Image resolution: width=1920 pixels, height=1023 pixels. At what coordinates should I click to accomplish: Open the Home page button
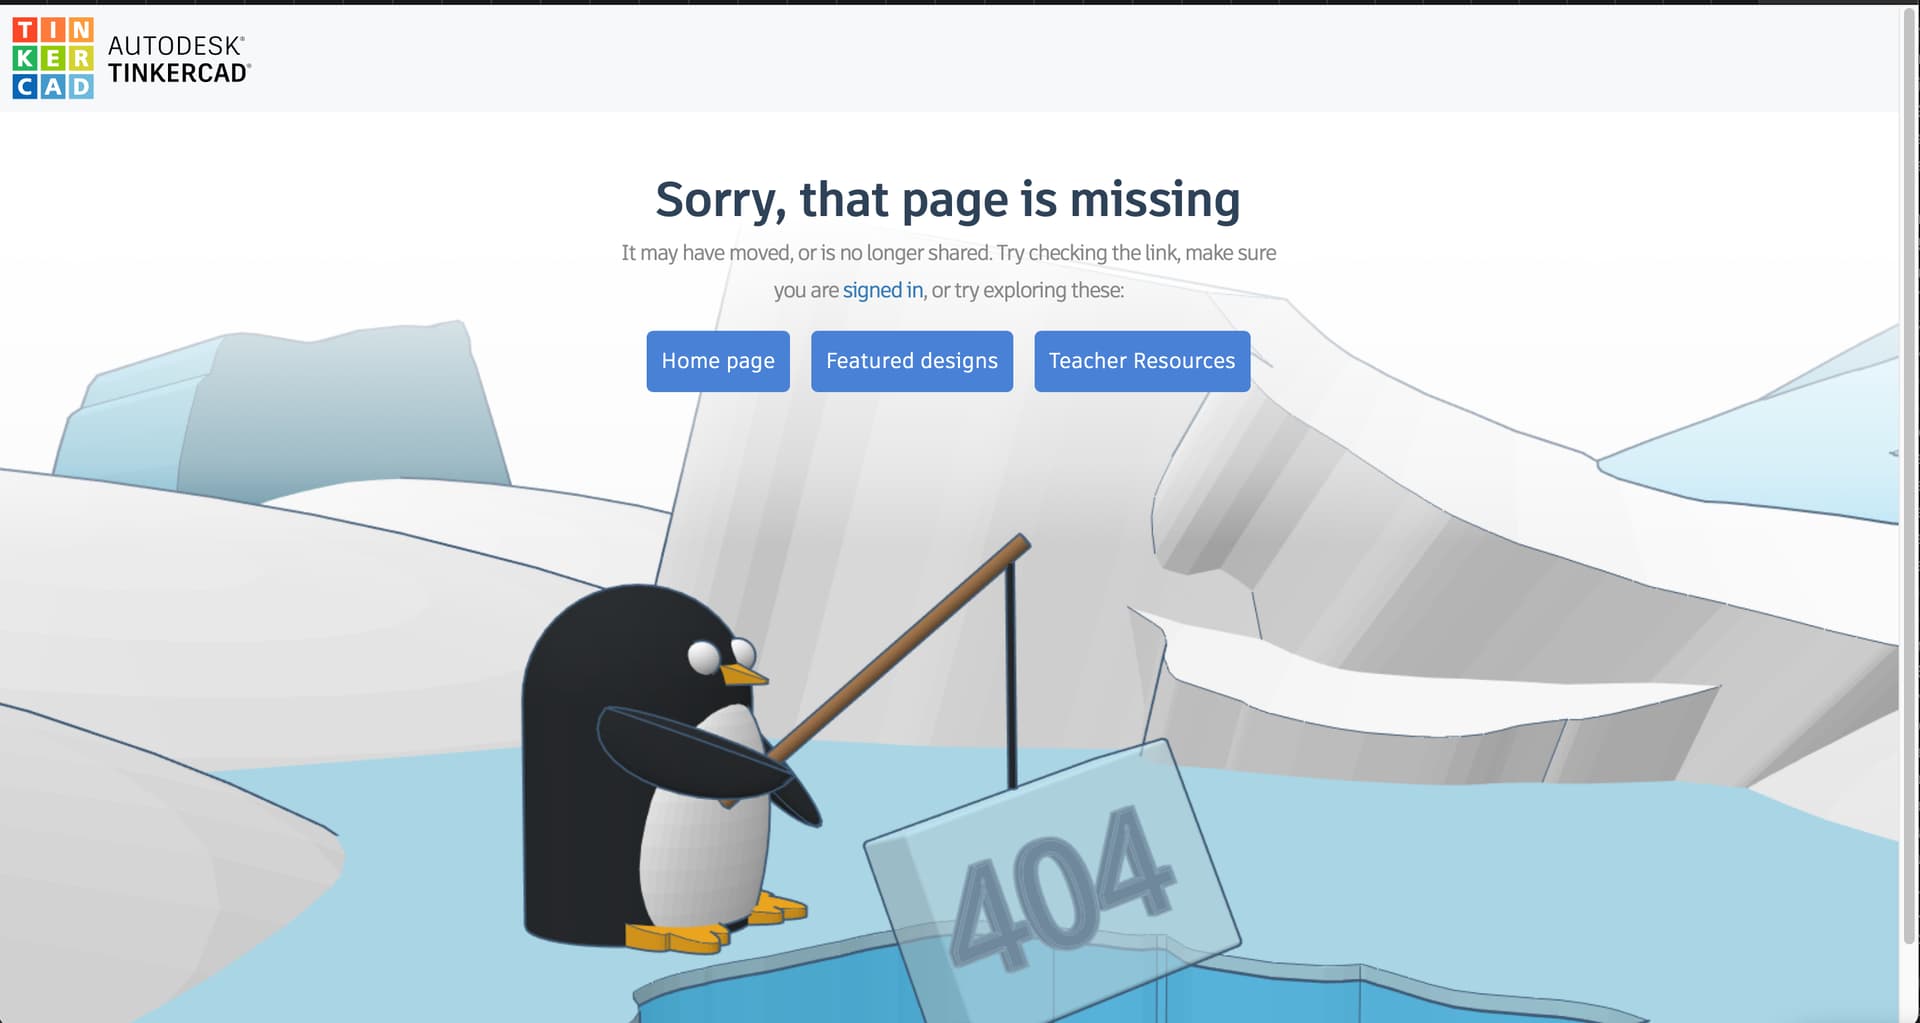point(718,361)
